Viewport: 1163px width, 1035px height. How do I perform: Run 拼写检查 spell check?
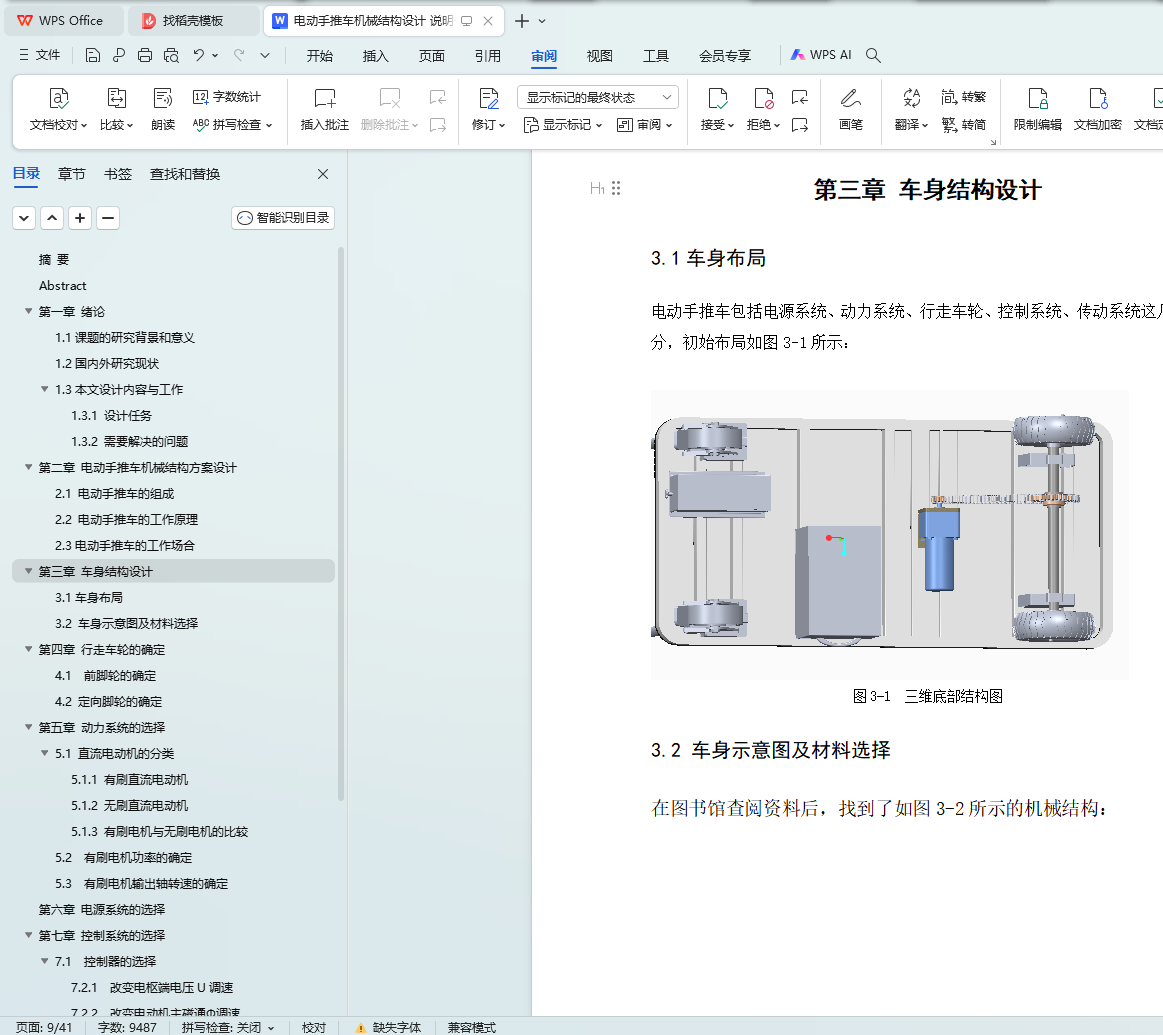tap(232, 125)
